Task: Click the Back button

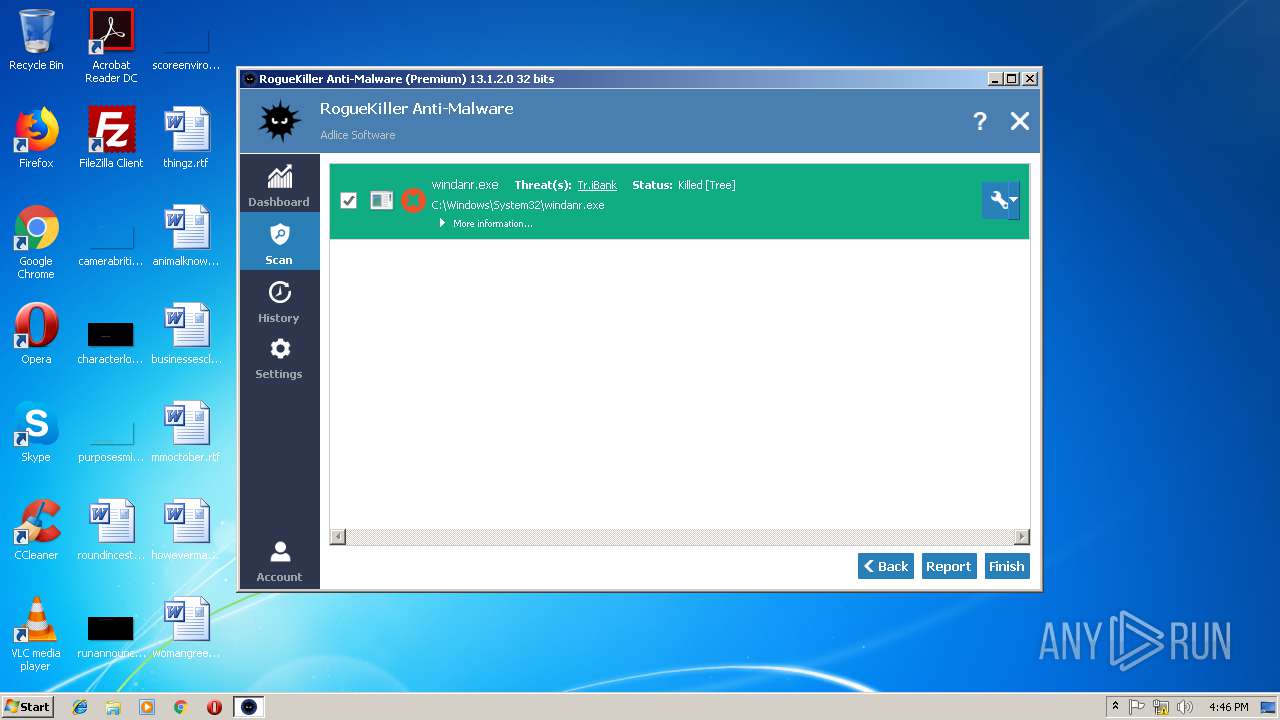Action: pyautogui.click(x=886, y=566)
